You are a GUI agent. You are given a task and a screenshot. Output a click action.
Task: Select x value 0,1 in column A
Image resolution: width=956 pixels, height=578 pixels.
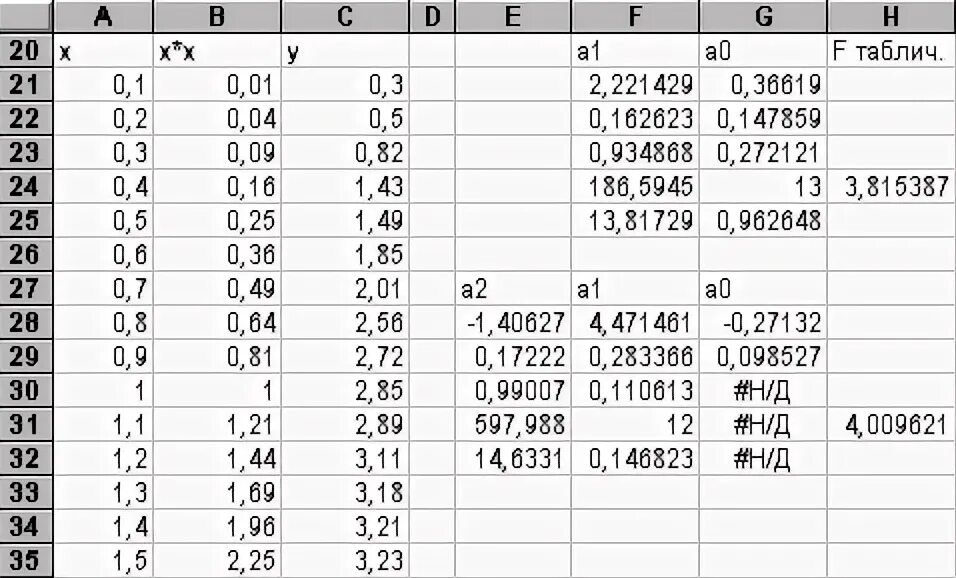(x=103, y=85)
